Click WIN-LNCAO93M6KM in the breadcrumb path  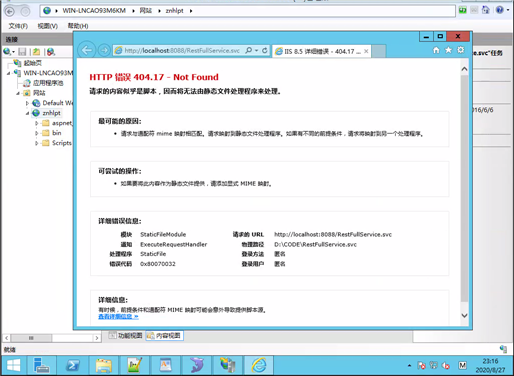click(94, 11)
